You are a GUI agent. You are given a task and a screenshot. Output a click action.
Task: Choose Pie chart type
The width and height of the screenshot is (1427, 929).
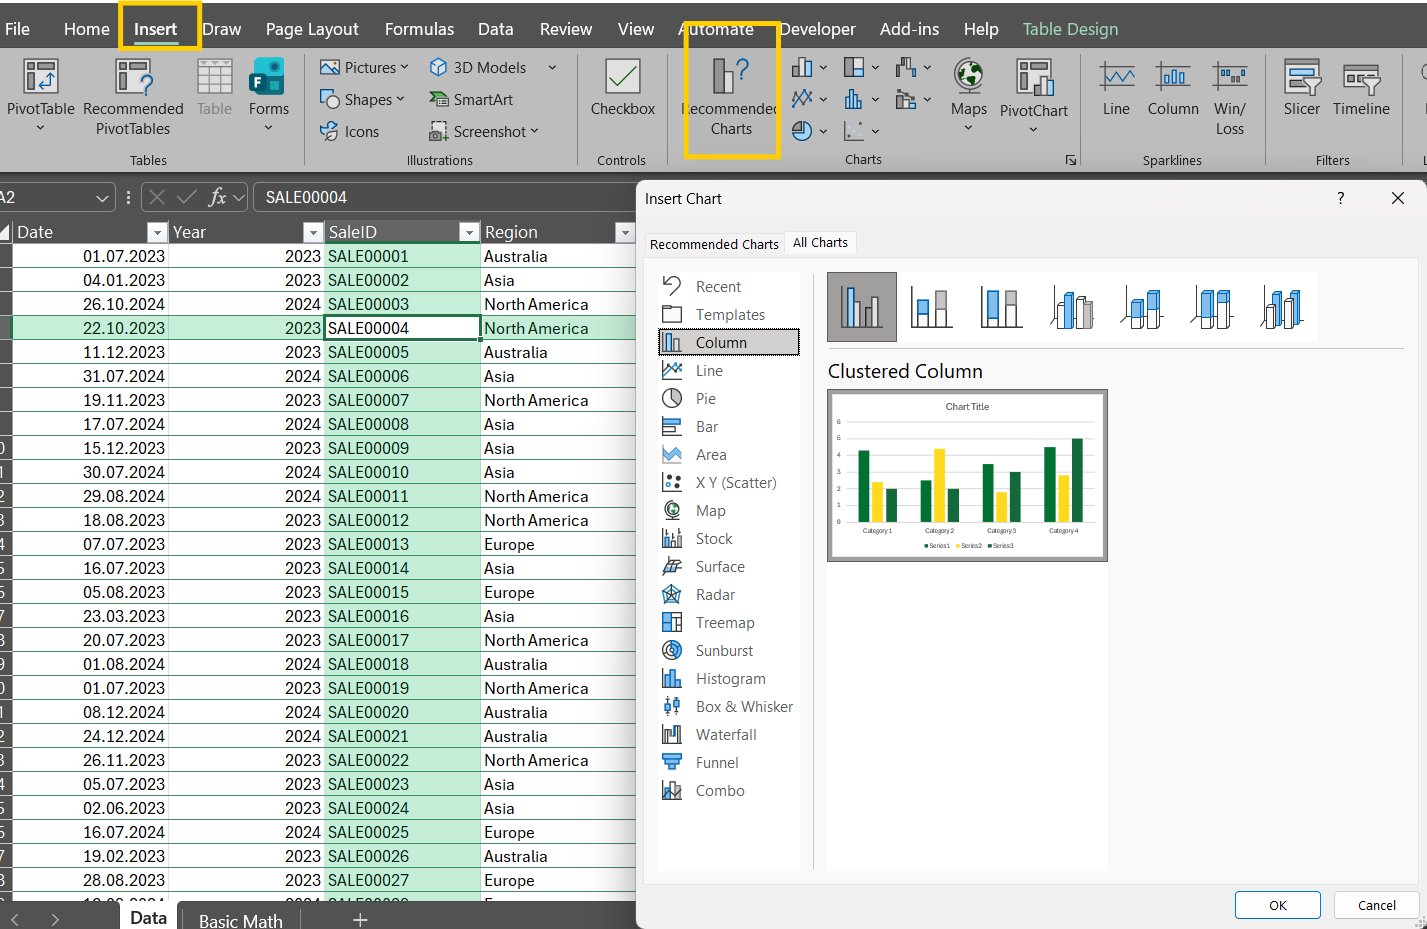tap(729, 398)
